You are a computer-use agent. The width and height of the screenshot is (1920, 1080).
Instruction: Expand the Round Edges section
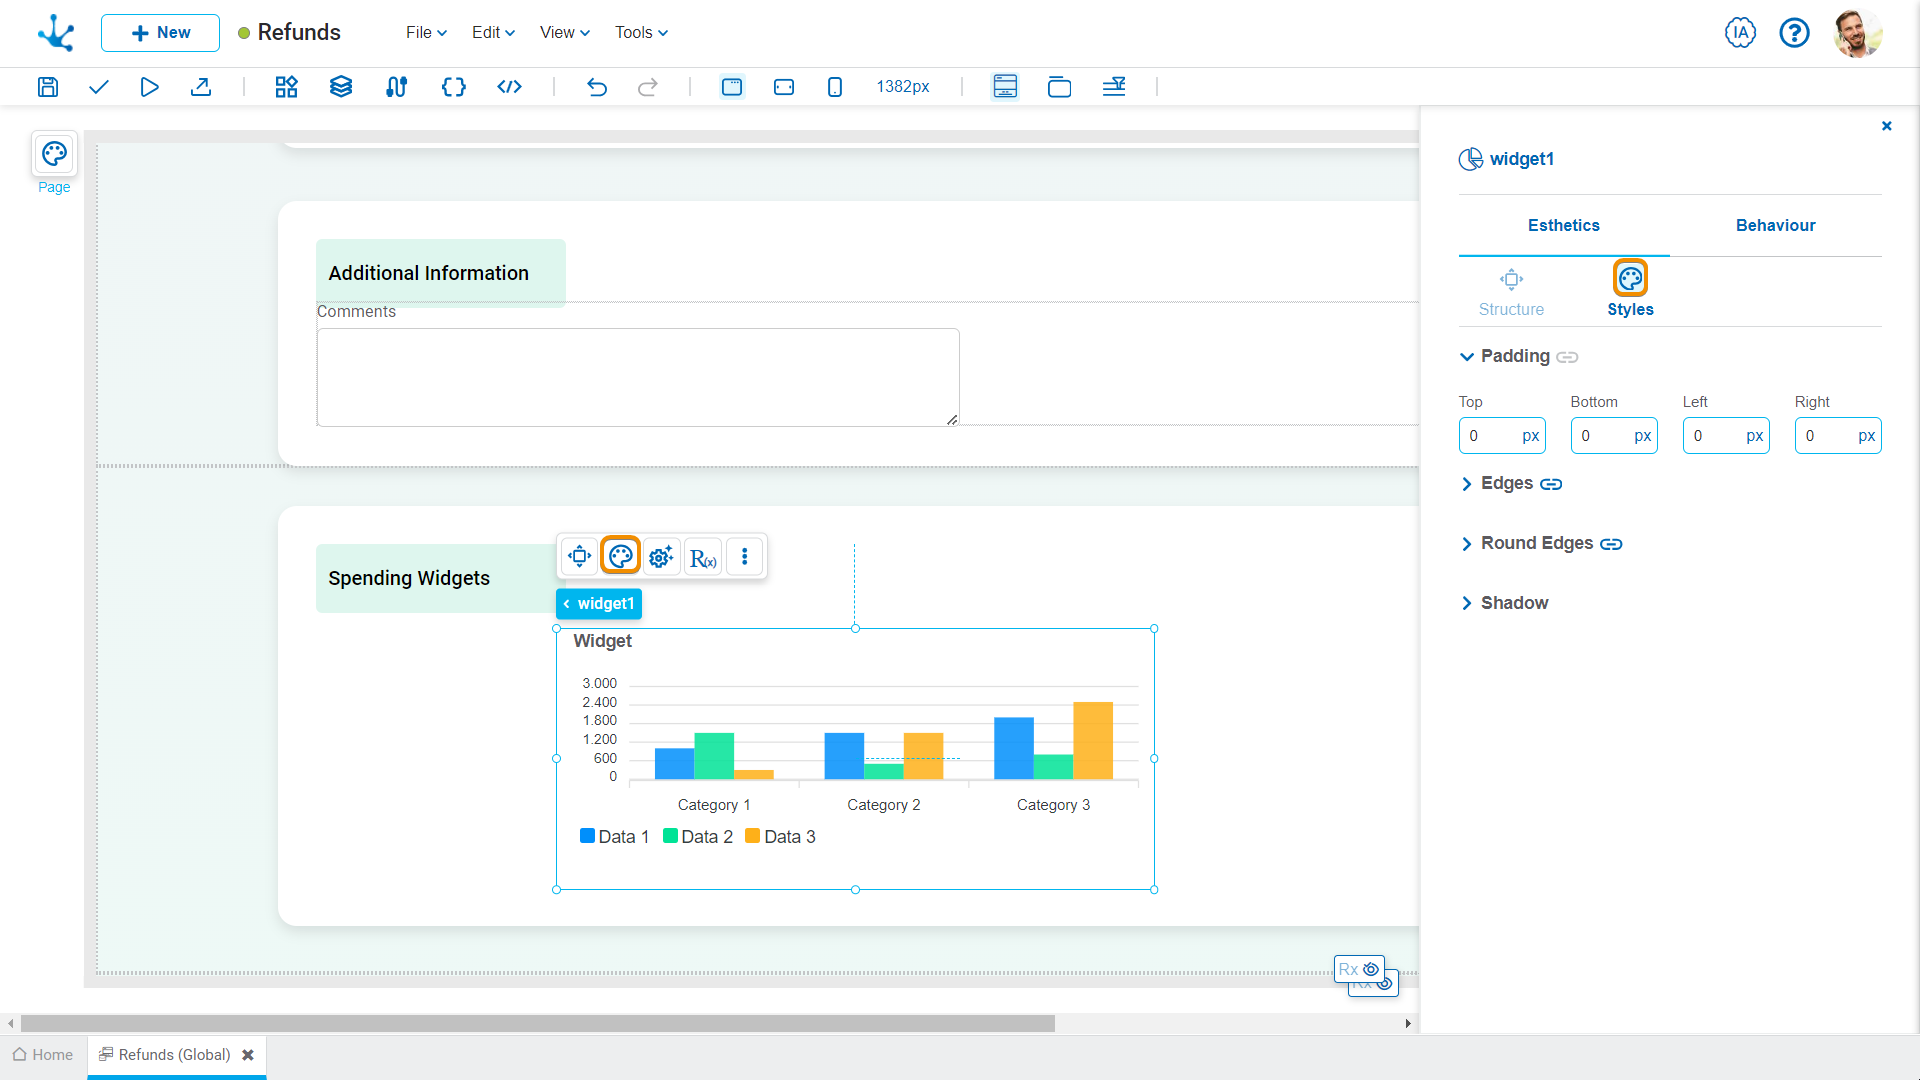tap(1536, 543)
